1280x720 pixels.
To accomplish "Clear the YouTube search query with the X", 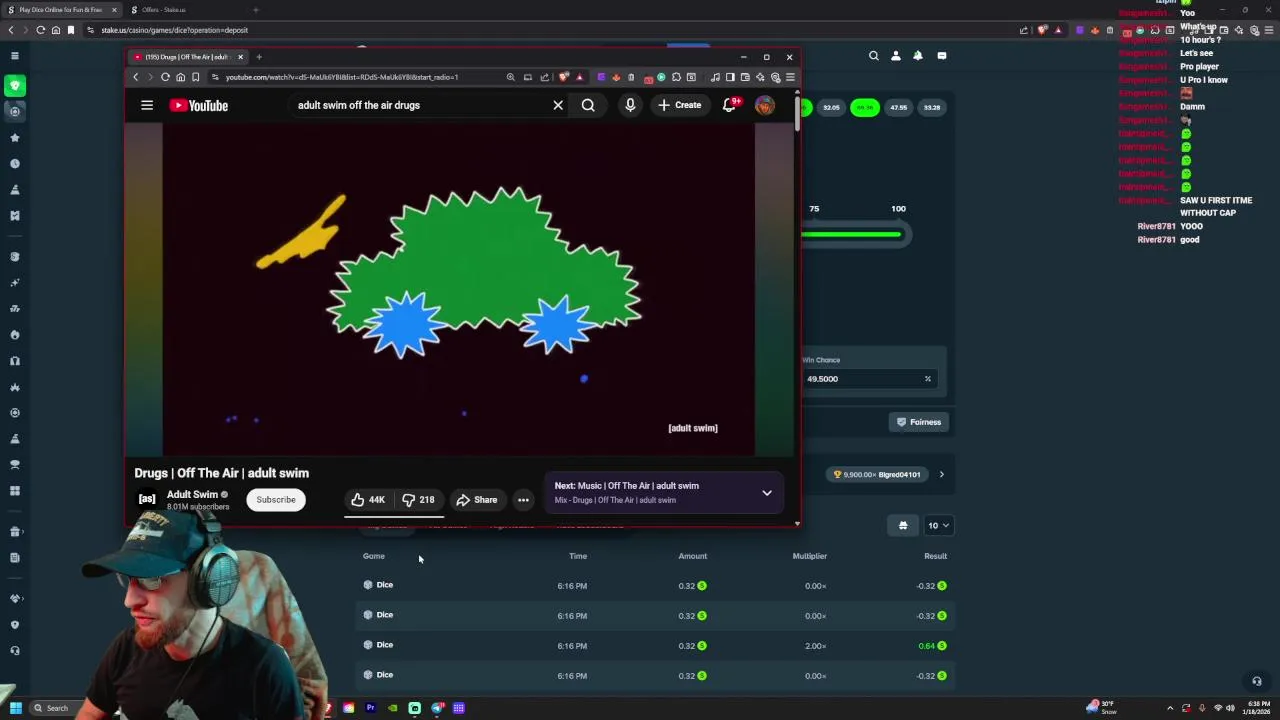I will (x=558, y=105).
